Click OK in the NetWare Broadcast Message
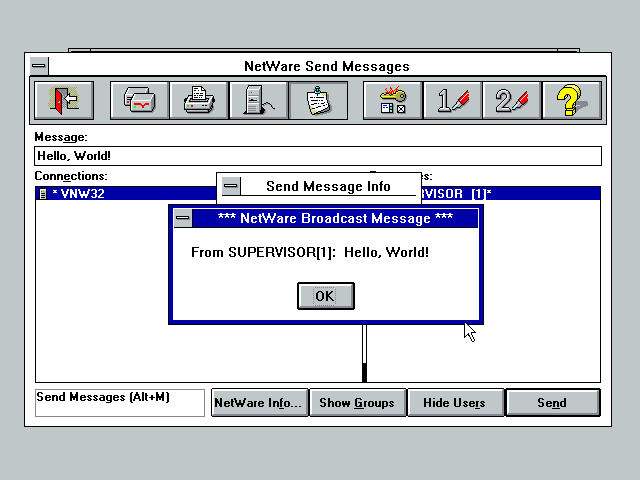 coord(326,296)
